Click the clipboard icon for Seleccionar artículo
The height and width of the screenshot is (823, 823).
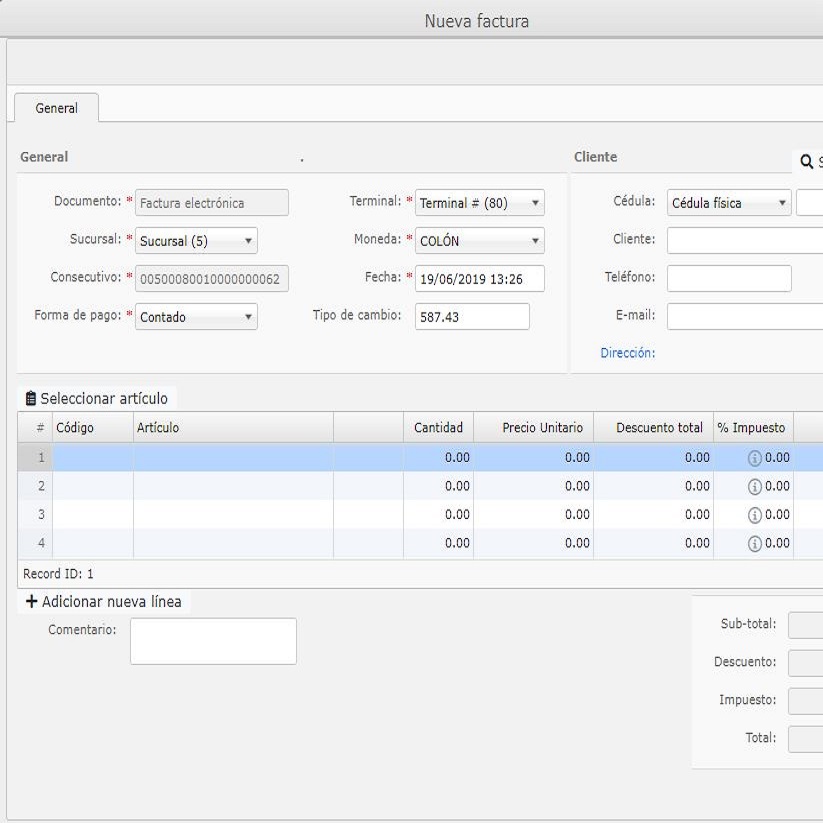30,399
